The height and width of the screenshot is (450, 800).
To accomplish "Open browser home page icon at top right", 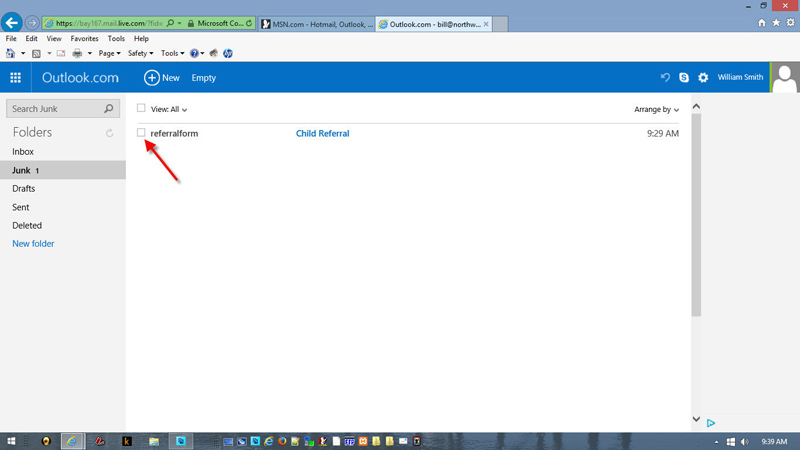I will pos(762,23).
